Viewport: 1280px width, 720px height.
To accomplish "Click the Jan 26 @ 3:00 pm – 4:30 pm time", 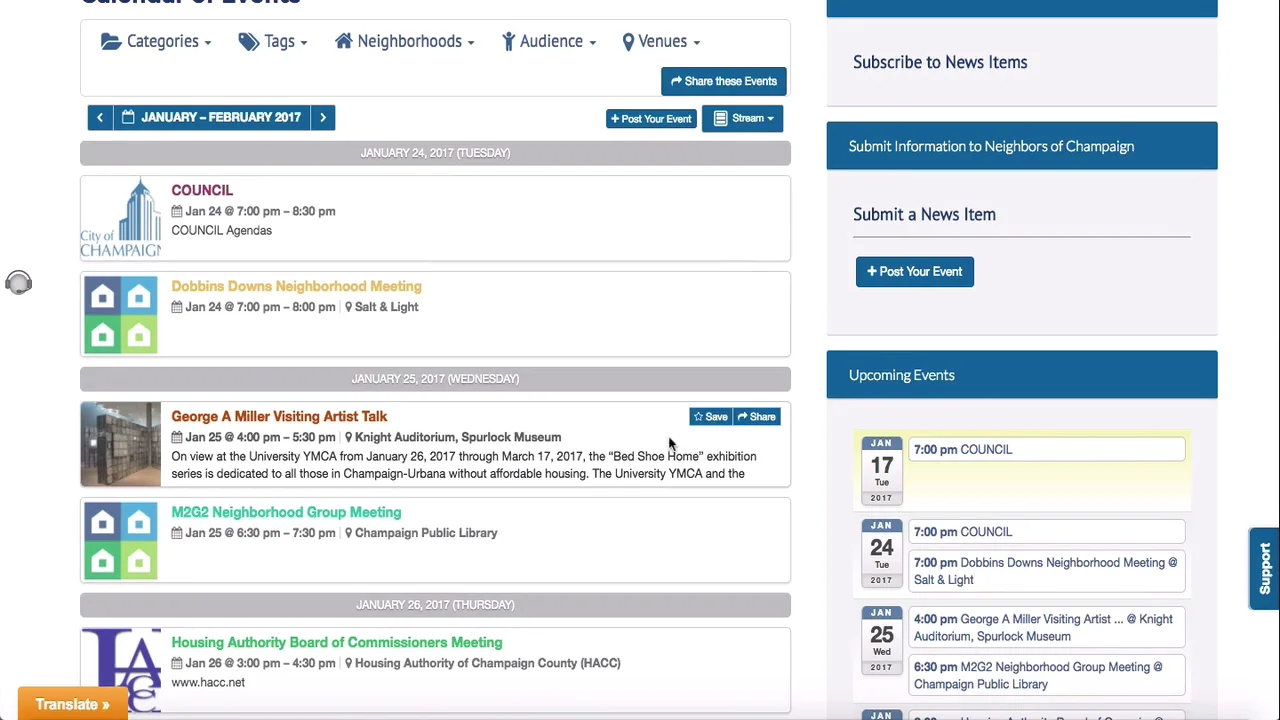I will click(x=260, y=663).
